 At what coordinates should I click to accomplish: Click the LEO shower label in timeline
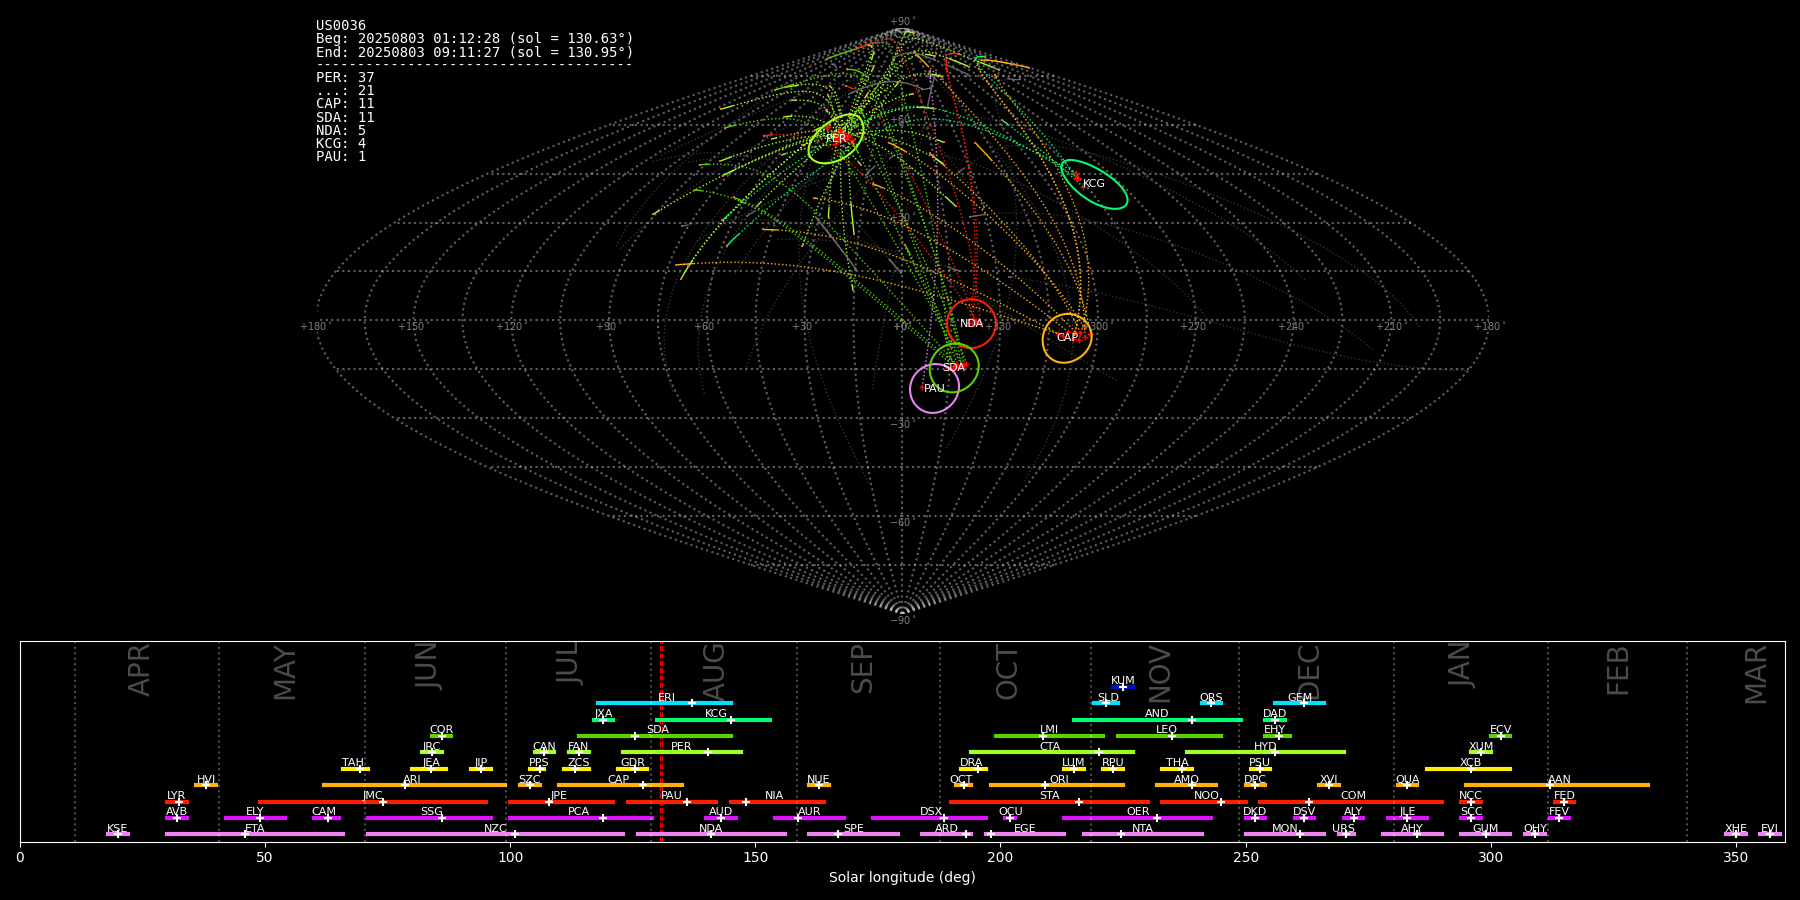click(x=1167, y=730)
